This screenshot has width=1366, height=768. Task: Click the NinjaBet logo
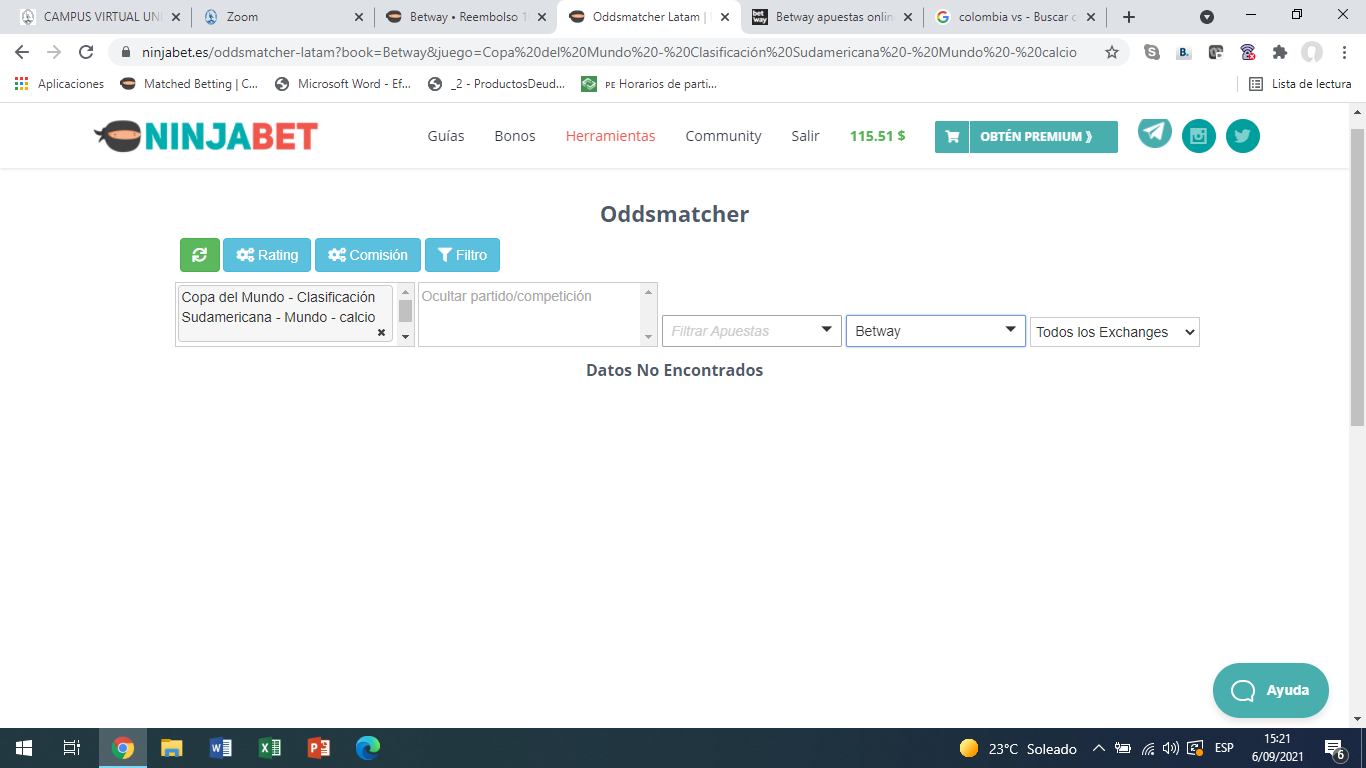[206, 136]
